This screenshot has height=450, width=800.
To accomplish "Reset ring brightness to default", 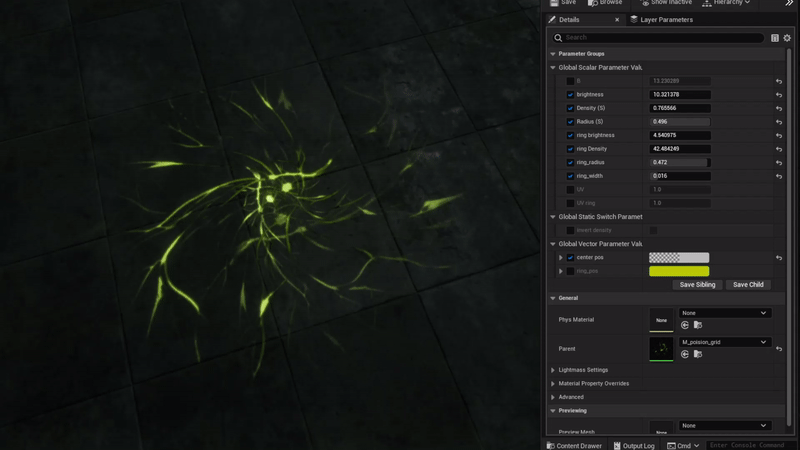I will [x=779, y=136].
